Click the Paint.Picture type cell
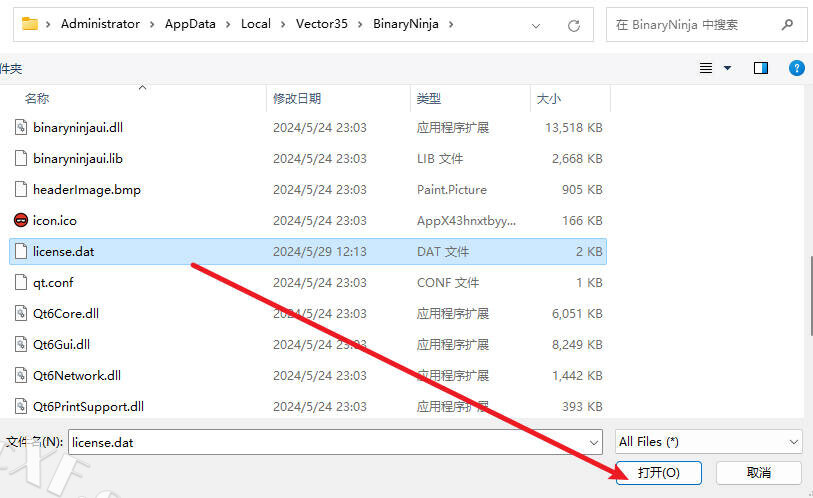 pyautogui.click(x=452, y=189)
